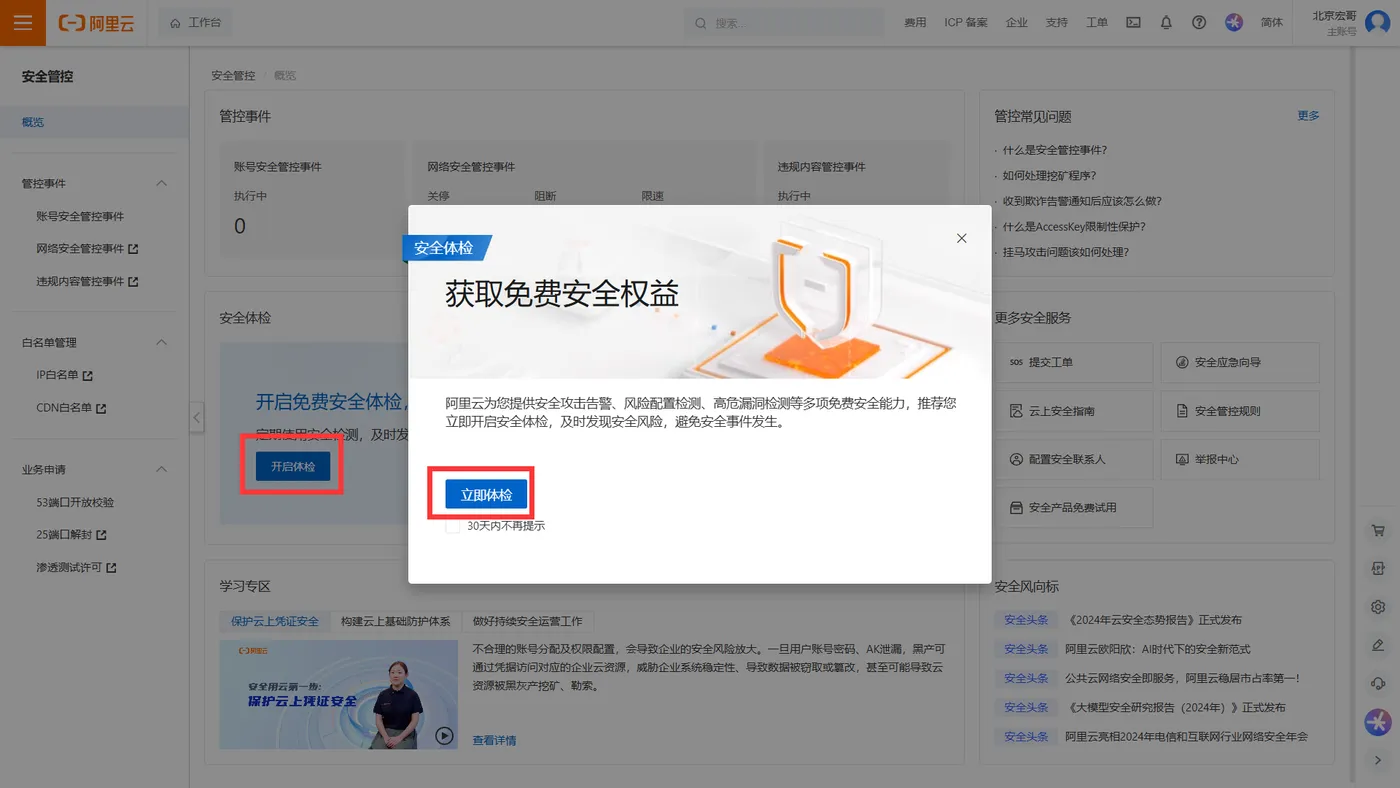The height and width of the screenshot is (788, 1400).
Task: Switch to 构建云上基础防护体系 tab
Action: pos(396,621)
